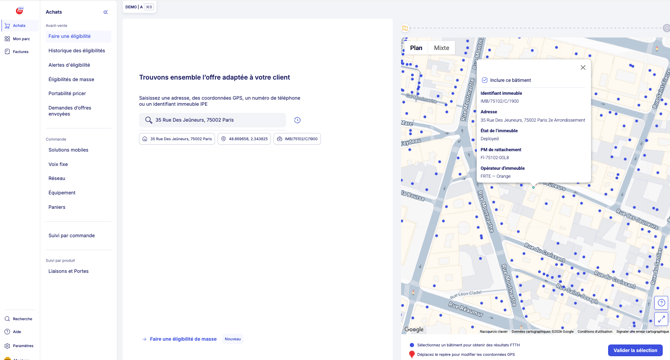Open Paramètres settings
This screenshot has width=670, height=360.
point(19,345)
